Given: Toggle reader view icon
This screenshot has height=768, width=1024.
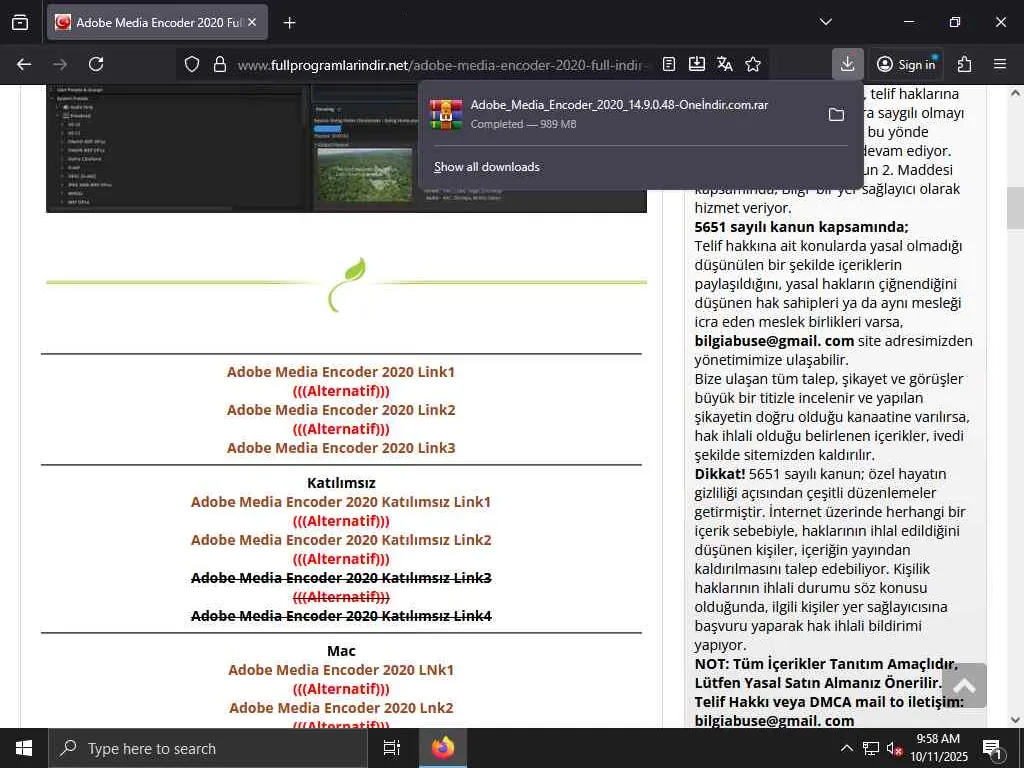Looking at the screenshot, I should click(x=669, y=64).
